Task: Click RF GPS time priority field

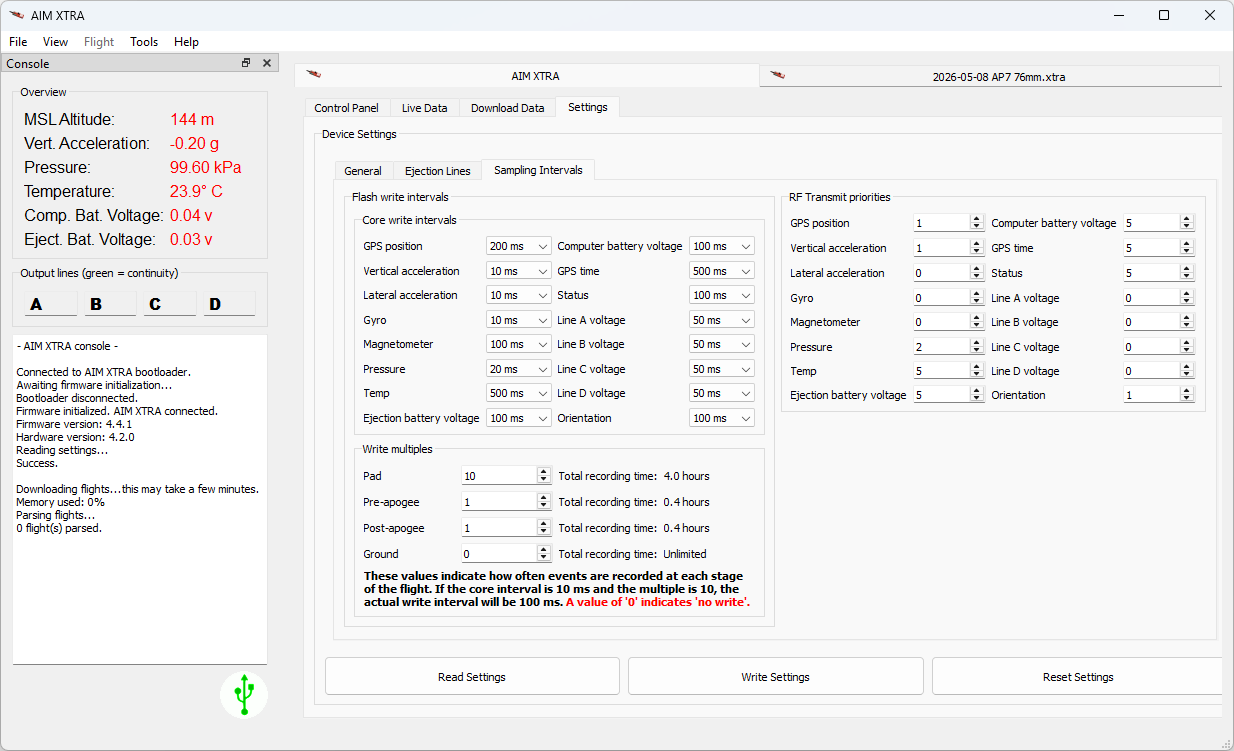Action: [1158, 248]
